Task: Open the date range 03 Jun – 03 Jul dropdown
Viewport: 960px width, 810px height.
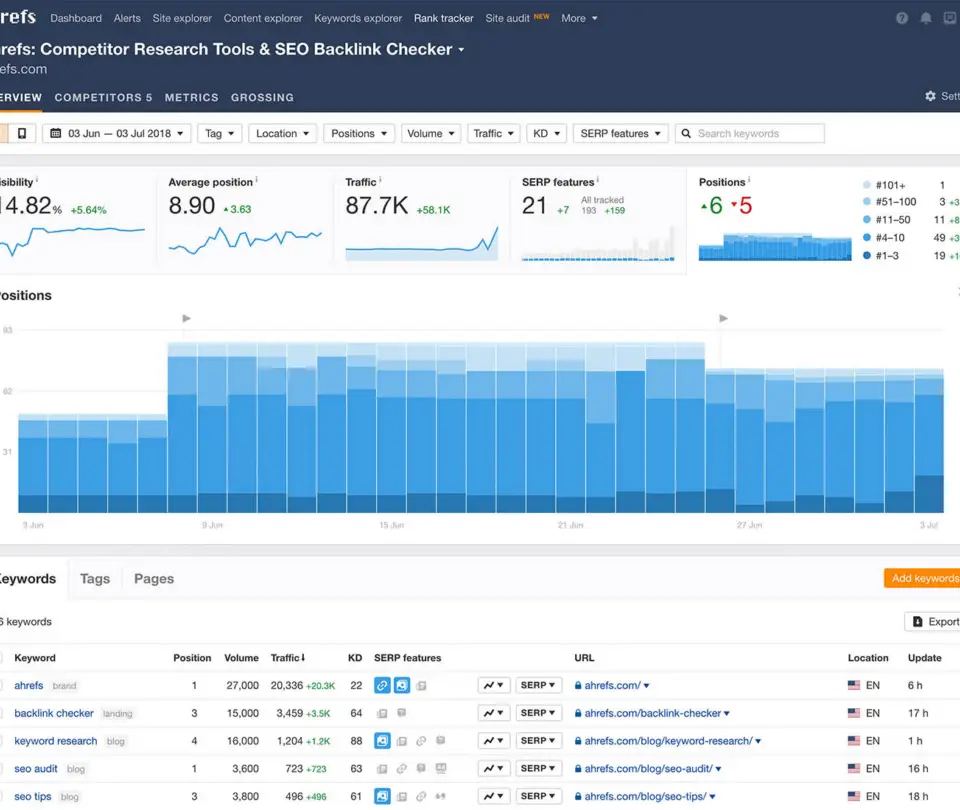Action: [116, 133]
